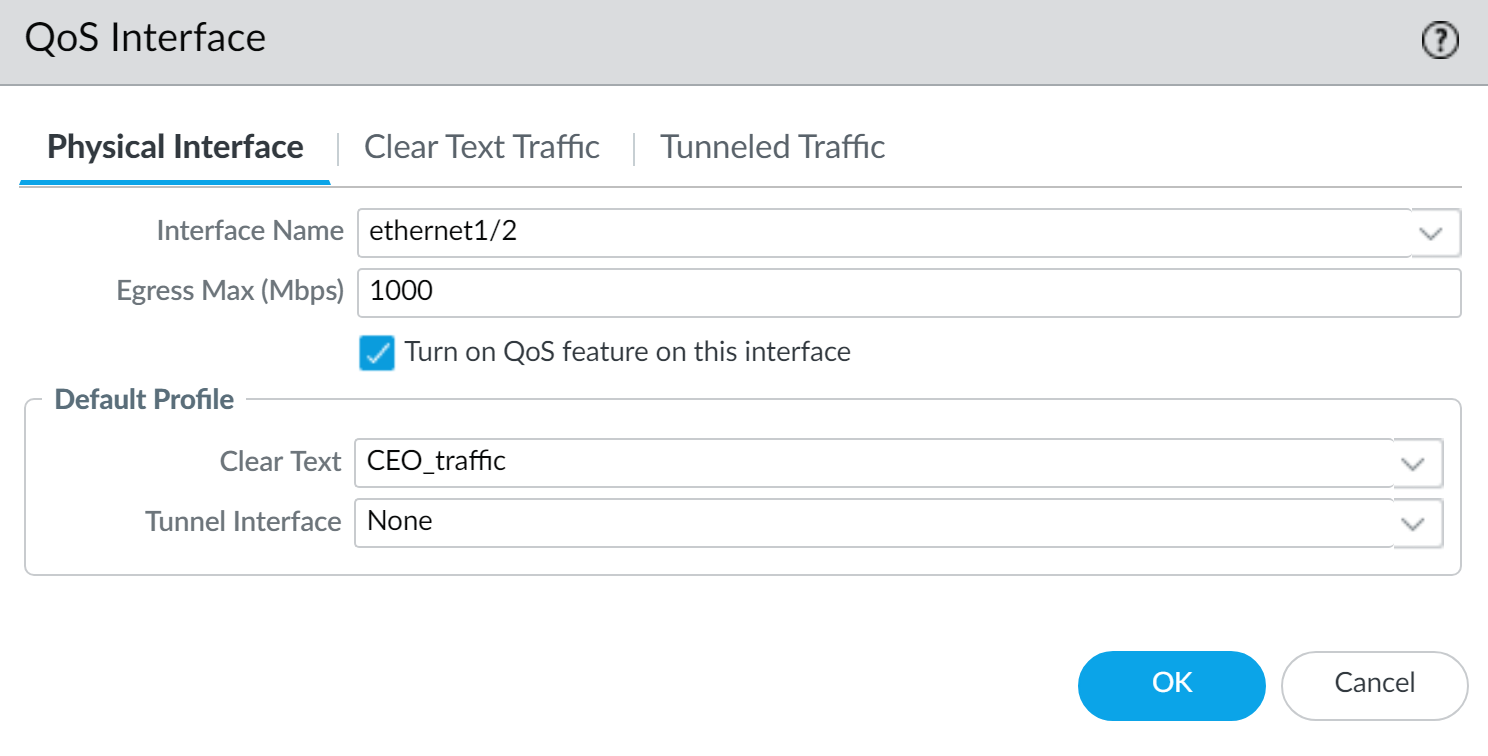The width and height of the screenshot is (1488, 756).
Task: Confirm settings with the OK button
Action: [1171, 685]
